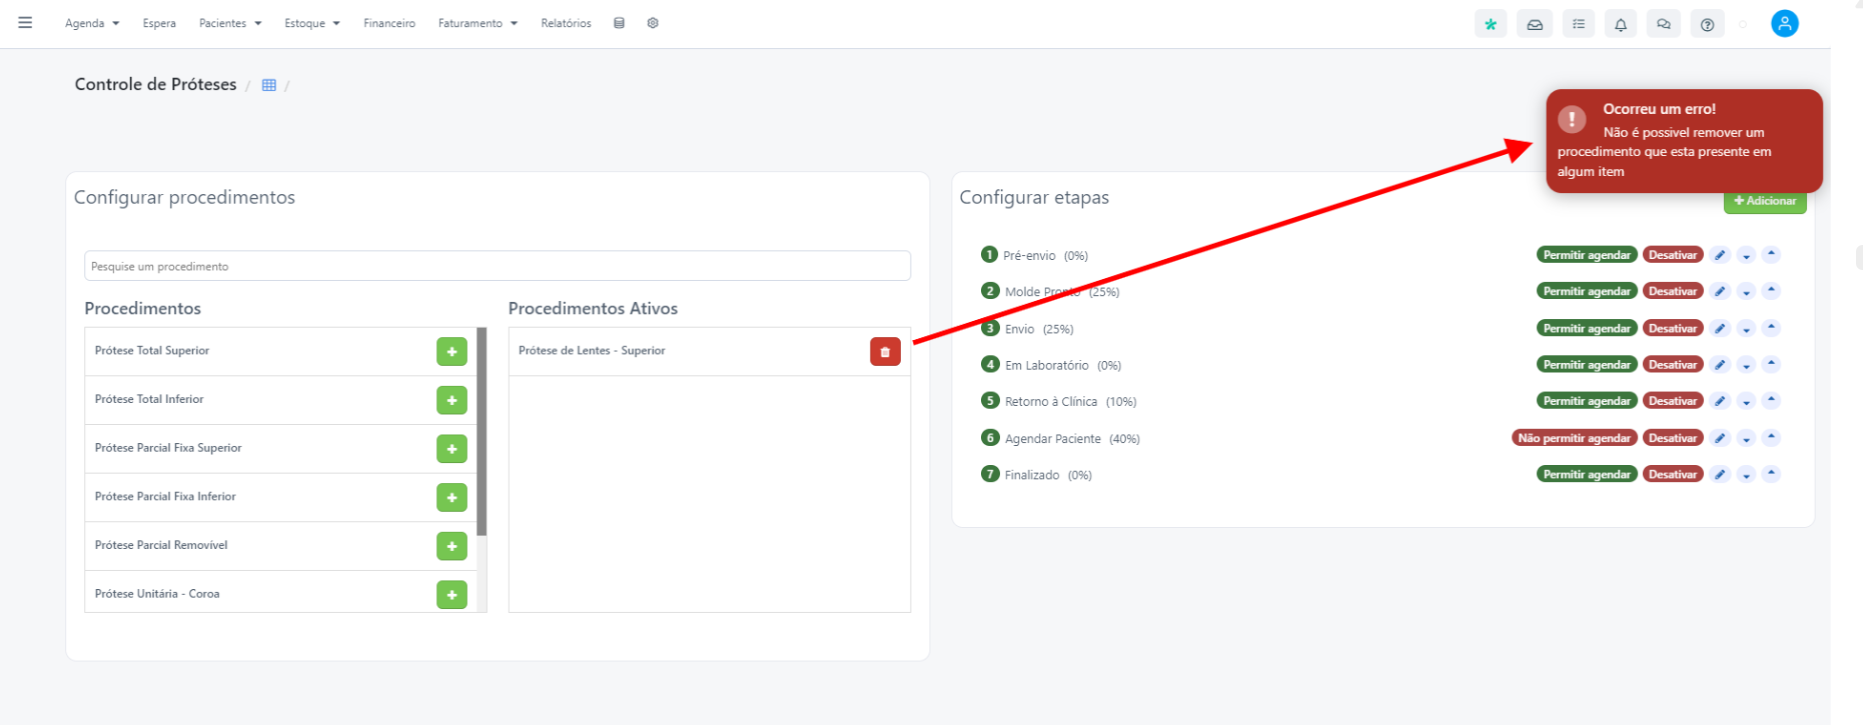1863x725 pixels.
Task: Add Prótese Parcial Fixa Inferior with plus button
Action: click(452, 497)
